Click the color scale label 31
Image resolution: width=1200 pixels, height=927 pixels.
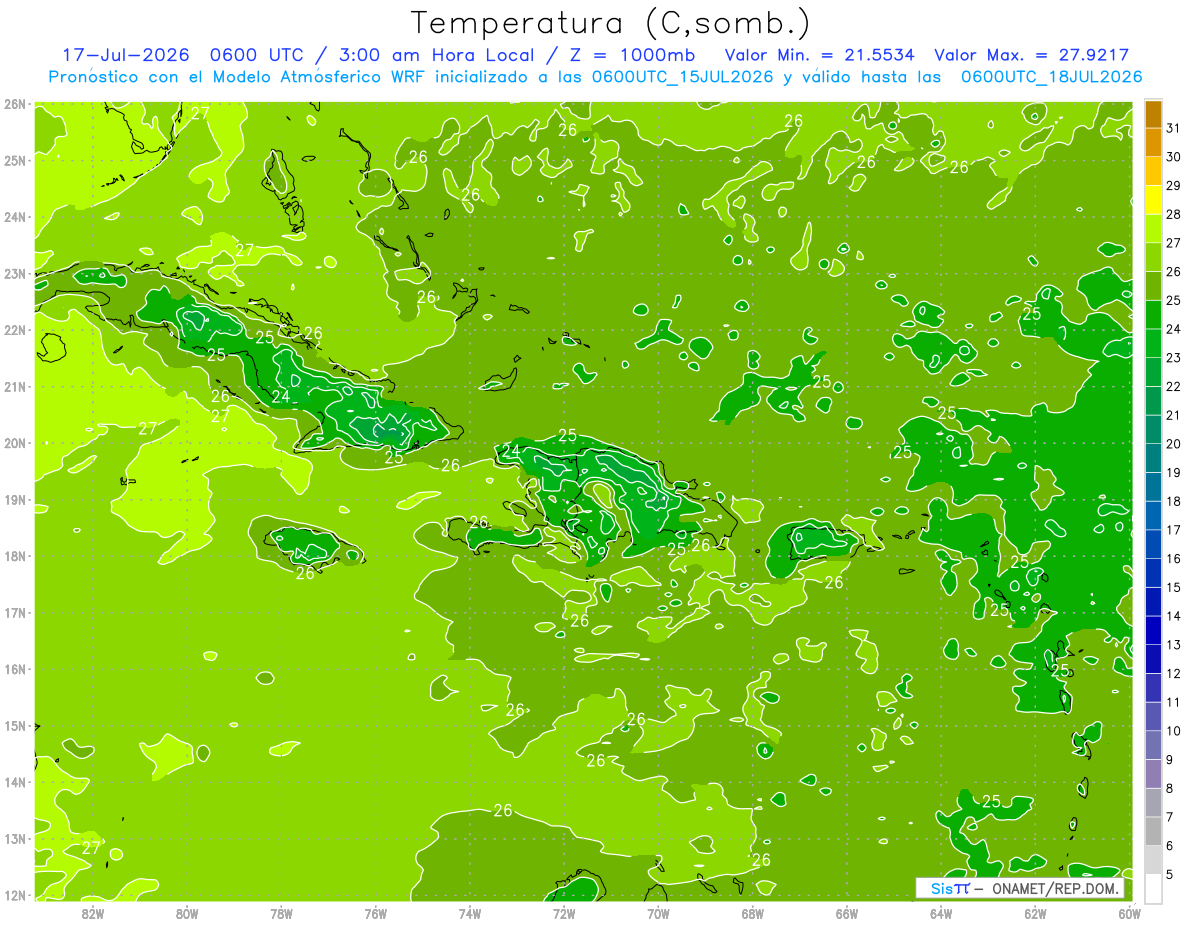1174,128
